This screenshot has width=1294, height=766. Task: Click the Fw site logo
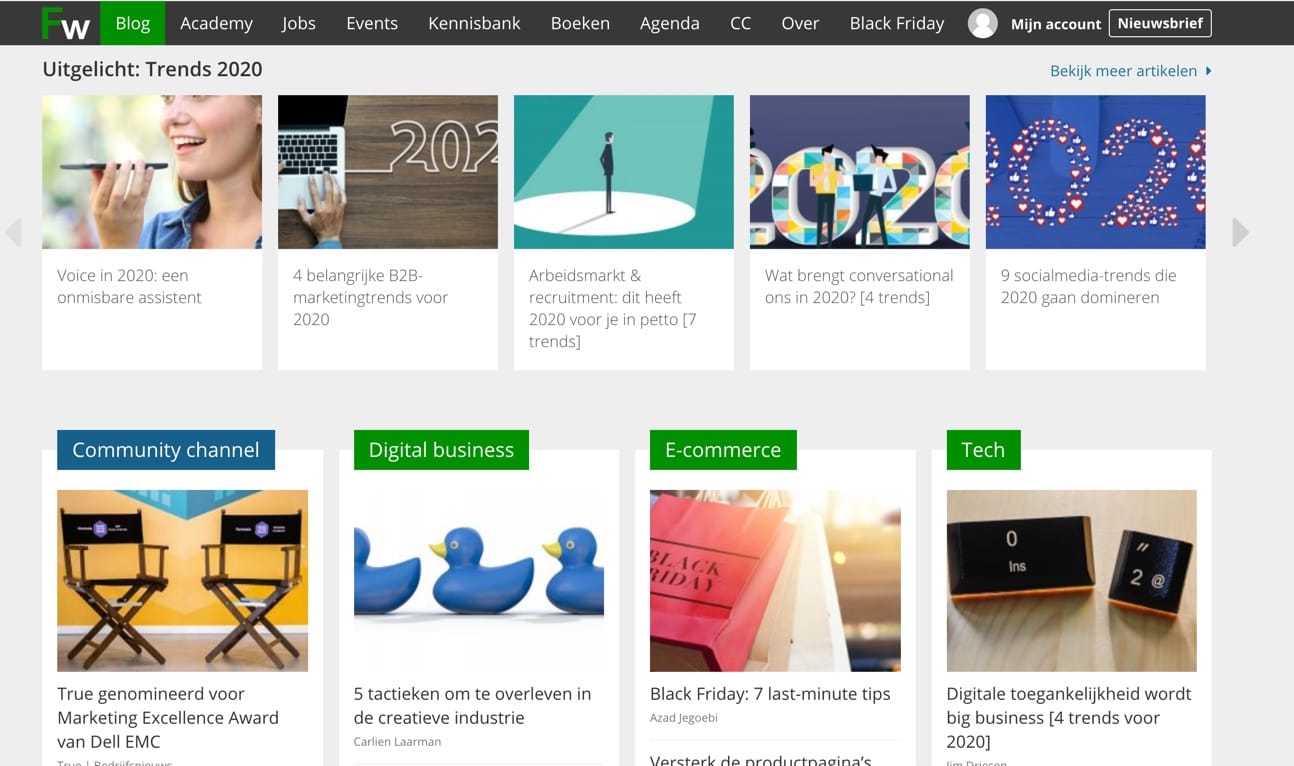[x=66, y=23]
